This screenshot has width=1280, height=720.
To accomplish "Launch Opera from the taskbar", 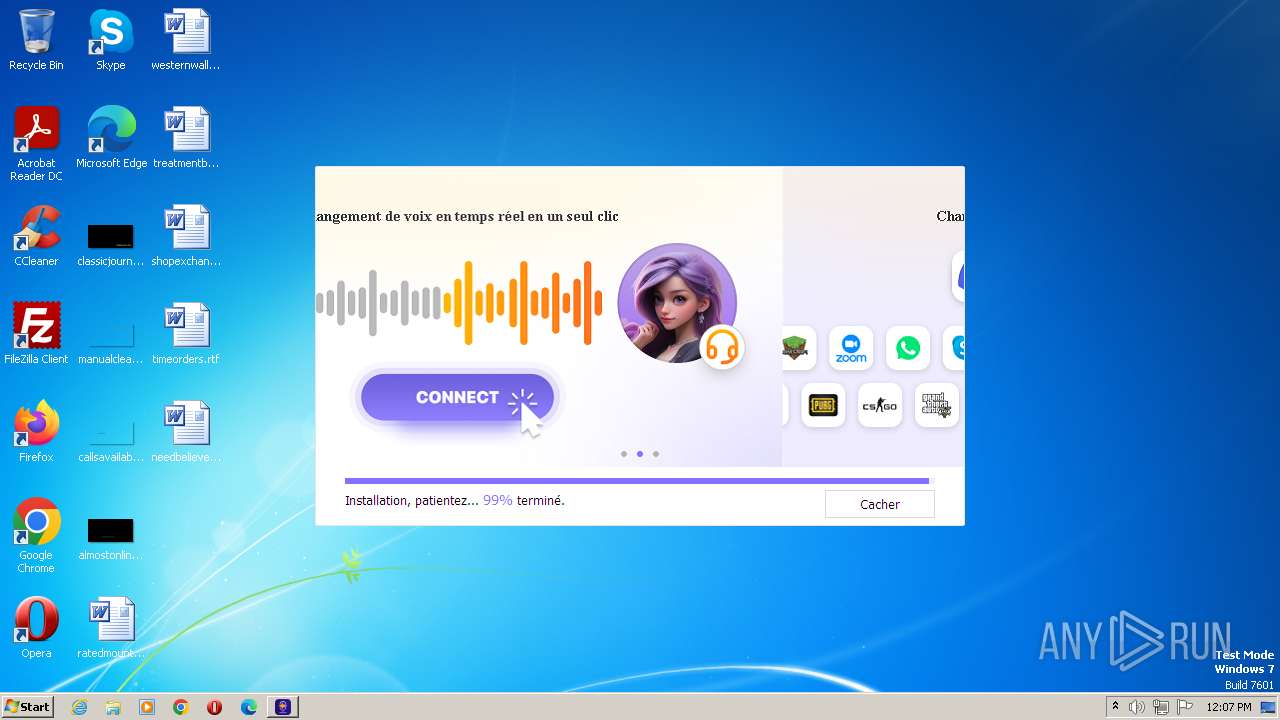I will [x=215, y=707].
